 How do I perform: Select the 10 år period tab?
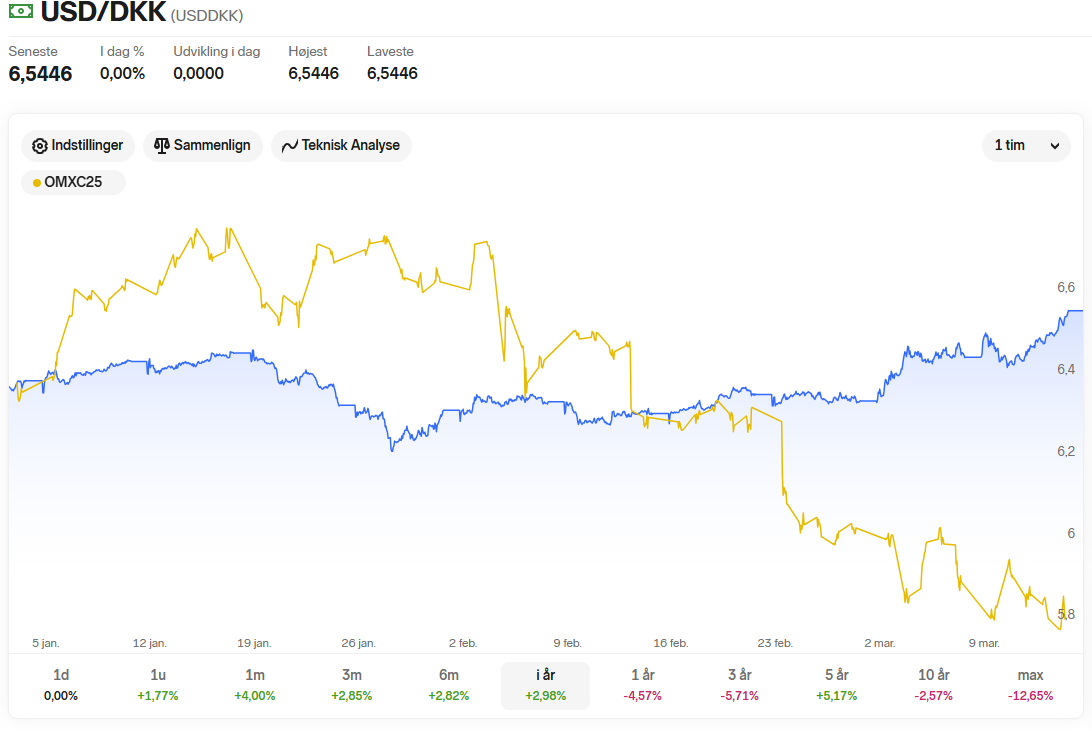coord(933,685)
